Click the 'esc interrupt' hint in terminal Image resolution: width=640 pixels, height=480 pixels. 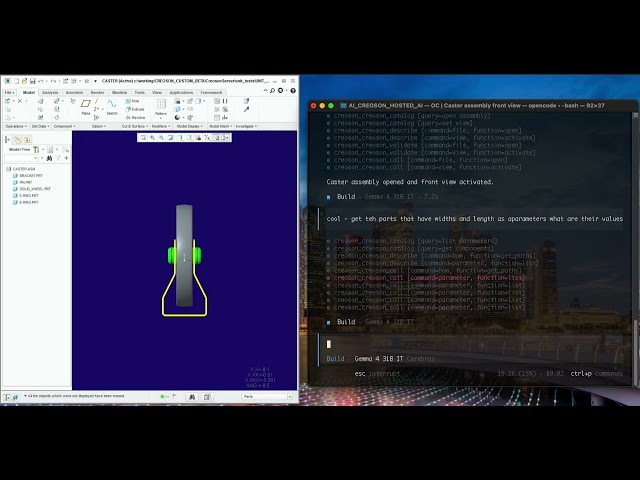378,373
